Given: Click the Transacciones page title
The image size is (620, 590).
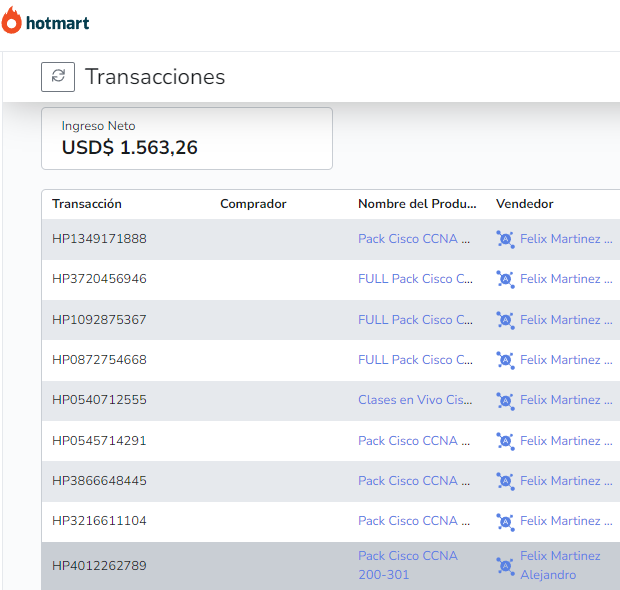Looking at the screenshot, I should click(155, 77).
